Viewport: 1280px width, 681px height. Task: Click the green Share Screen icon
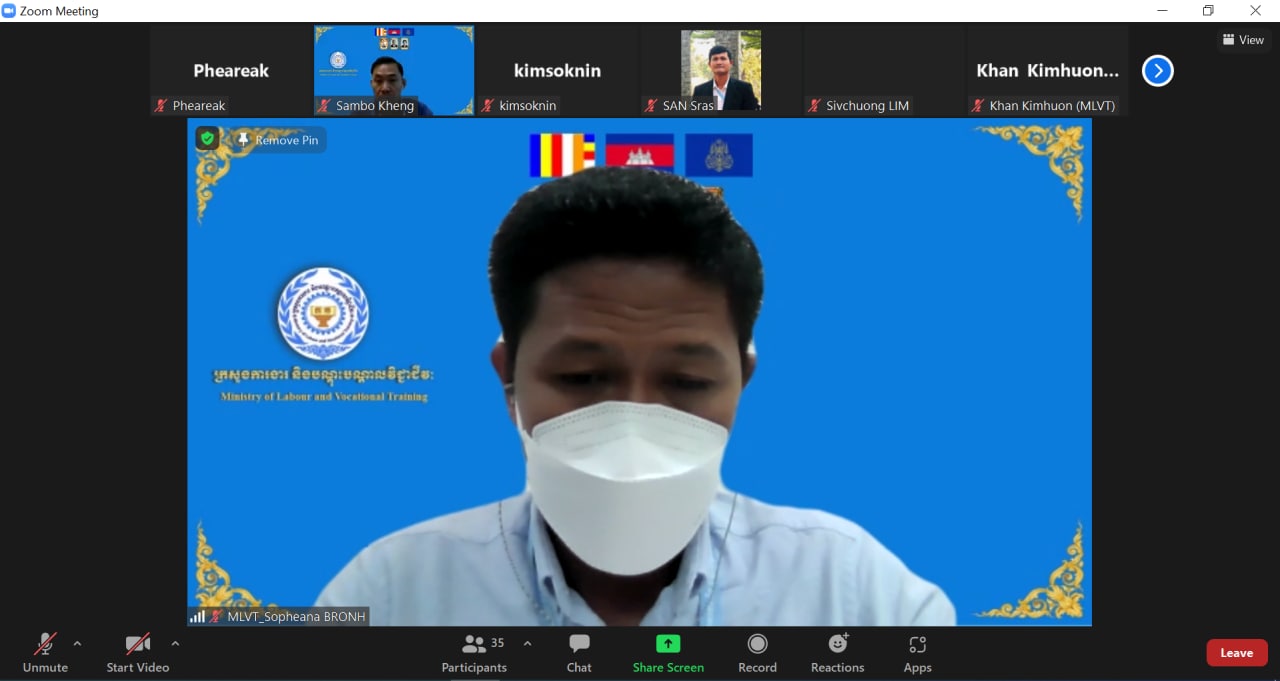point(668,644)
